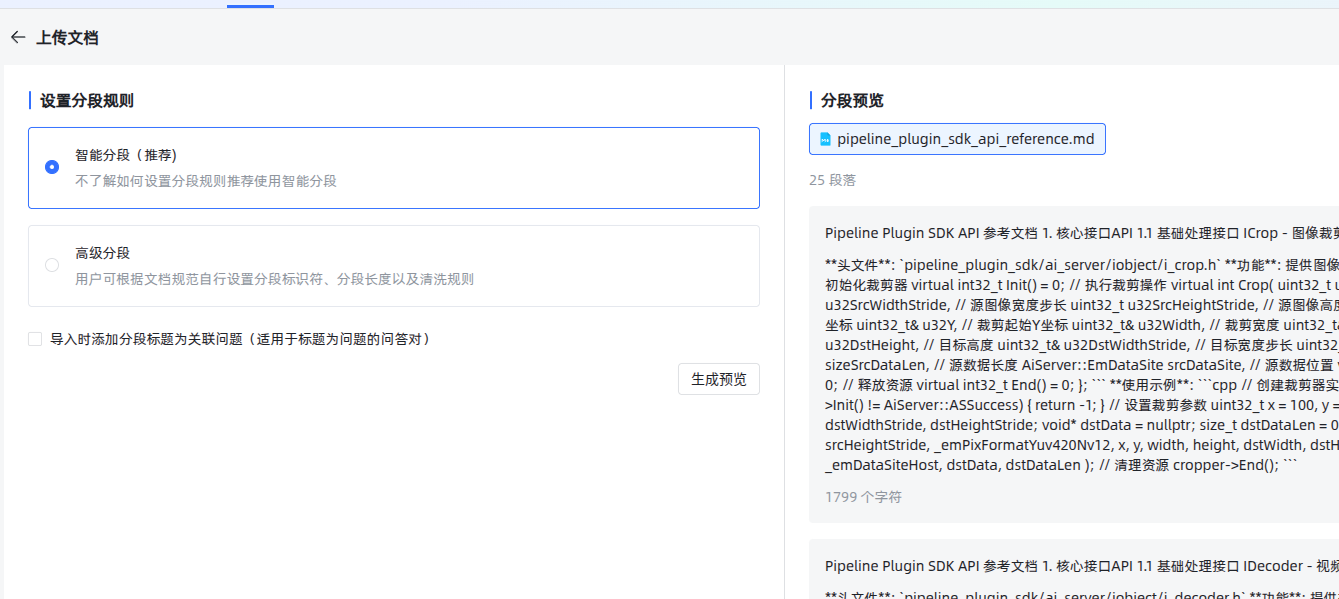Click the 1799 个字符 character count
Image resolution: width=1339 pixels, height=599 pixels.
pos(863,496)
